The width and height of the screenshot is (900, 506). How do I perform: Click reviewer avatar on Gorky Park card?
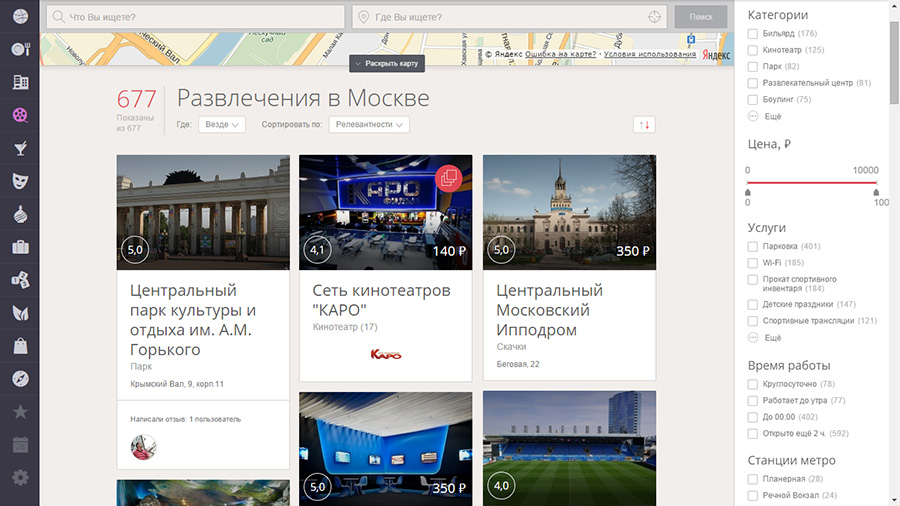[x=143, y=447]
